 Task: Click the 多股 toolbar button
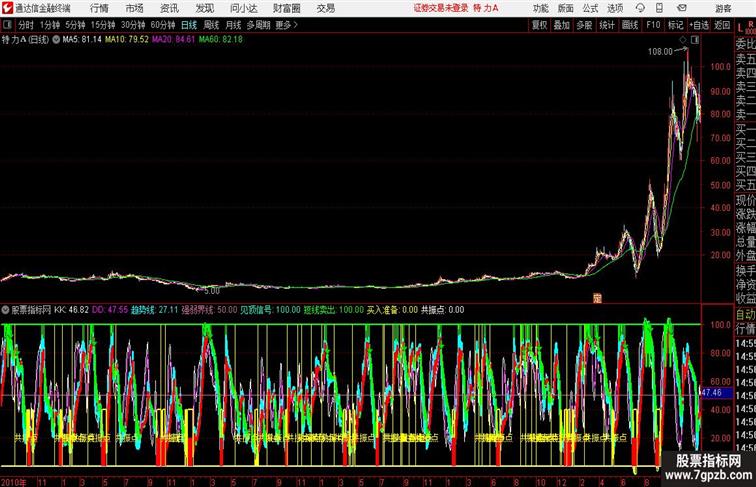pos(584,25)
